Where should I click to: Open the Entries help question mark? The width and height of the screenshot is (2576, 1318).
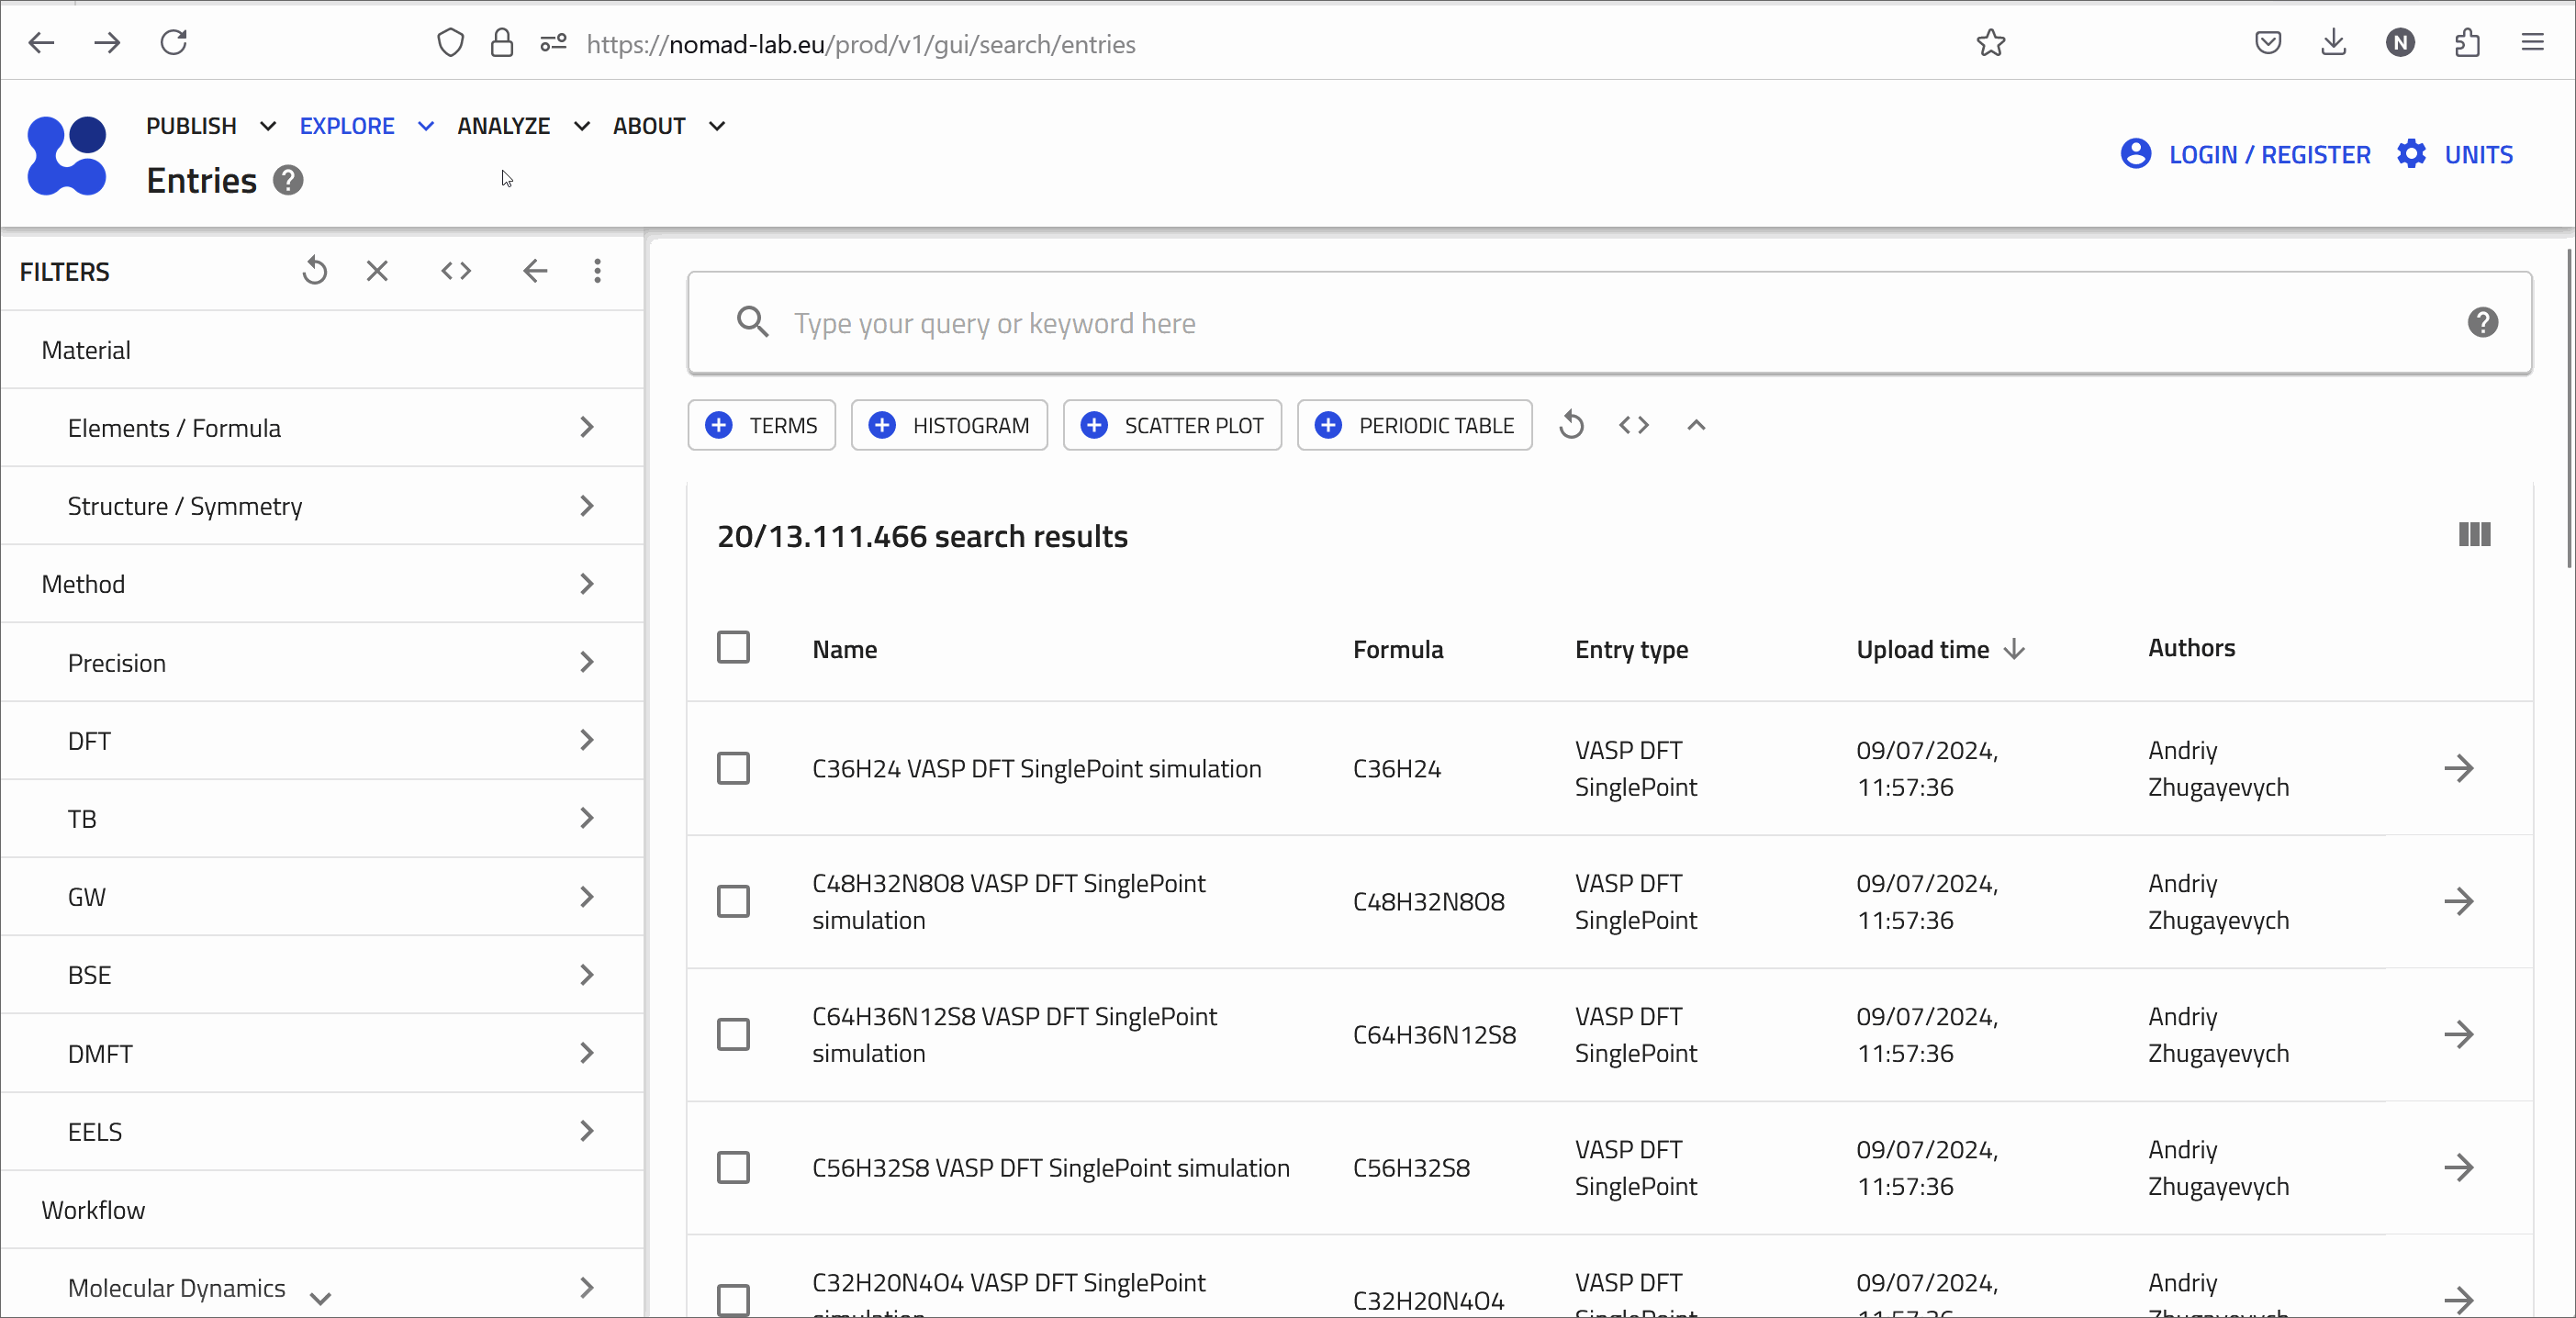tap(288, 180)
